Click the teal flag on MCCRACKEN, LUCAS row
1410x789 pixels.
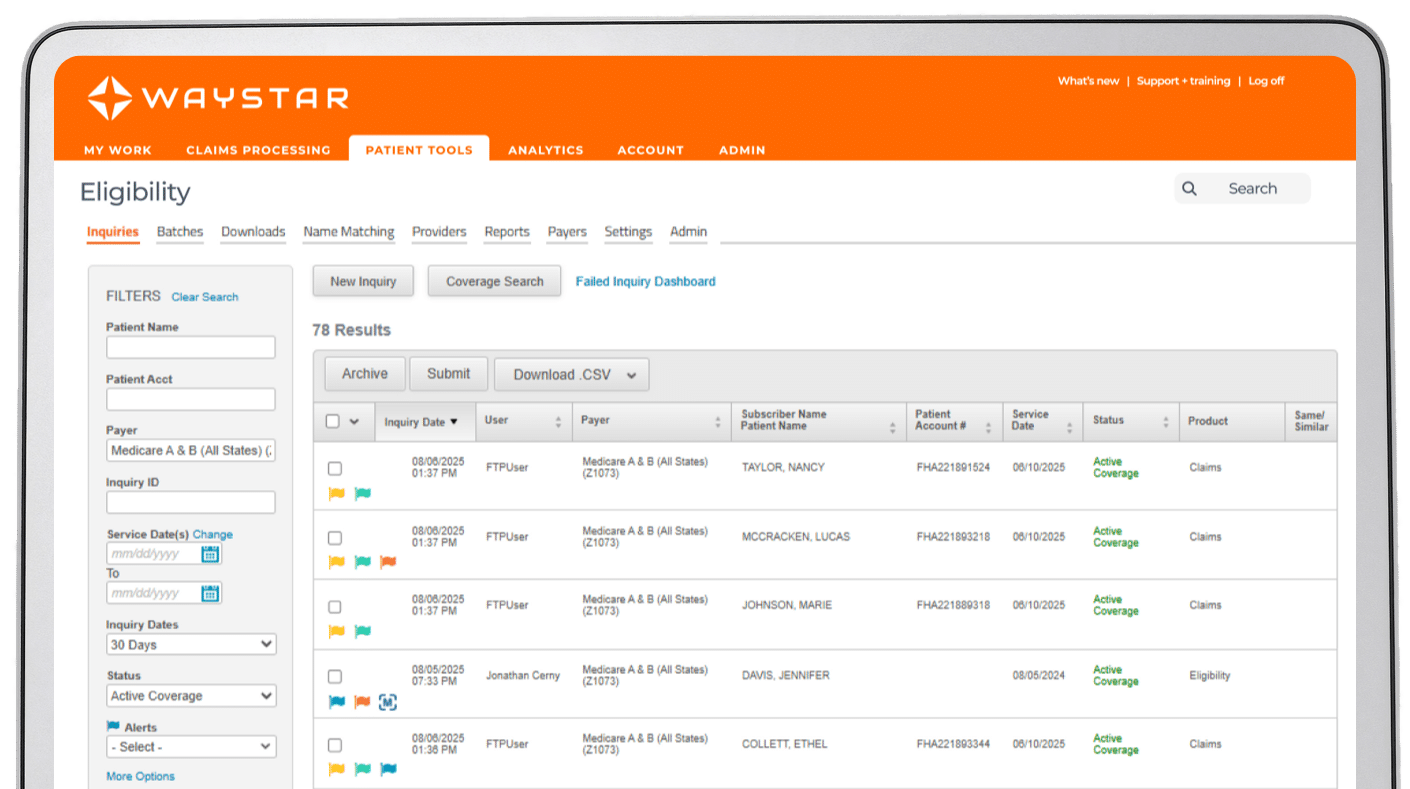click(362, 562)
